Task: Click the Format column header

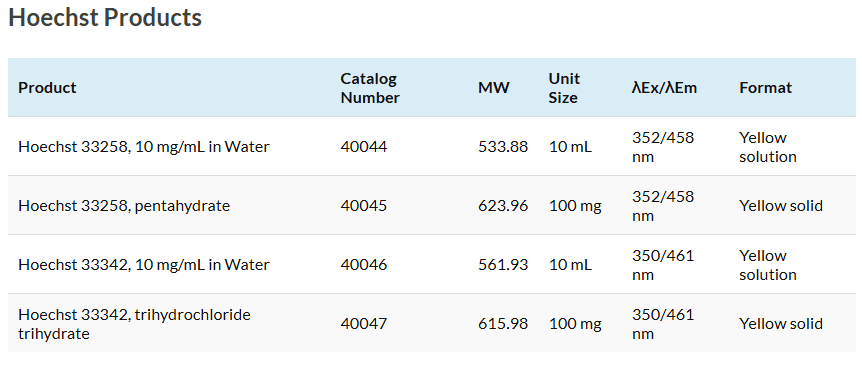Action: click(x=766, y=88)
